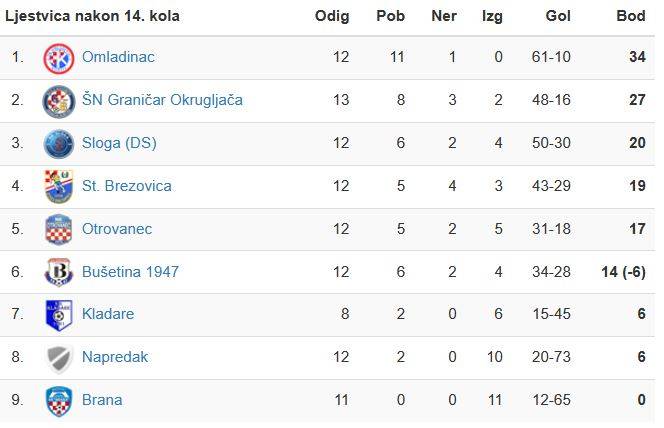Click the Bod column header
Screen dimensions: 664x428
(x=631, y=17)
